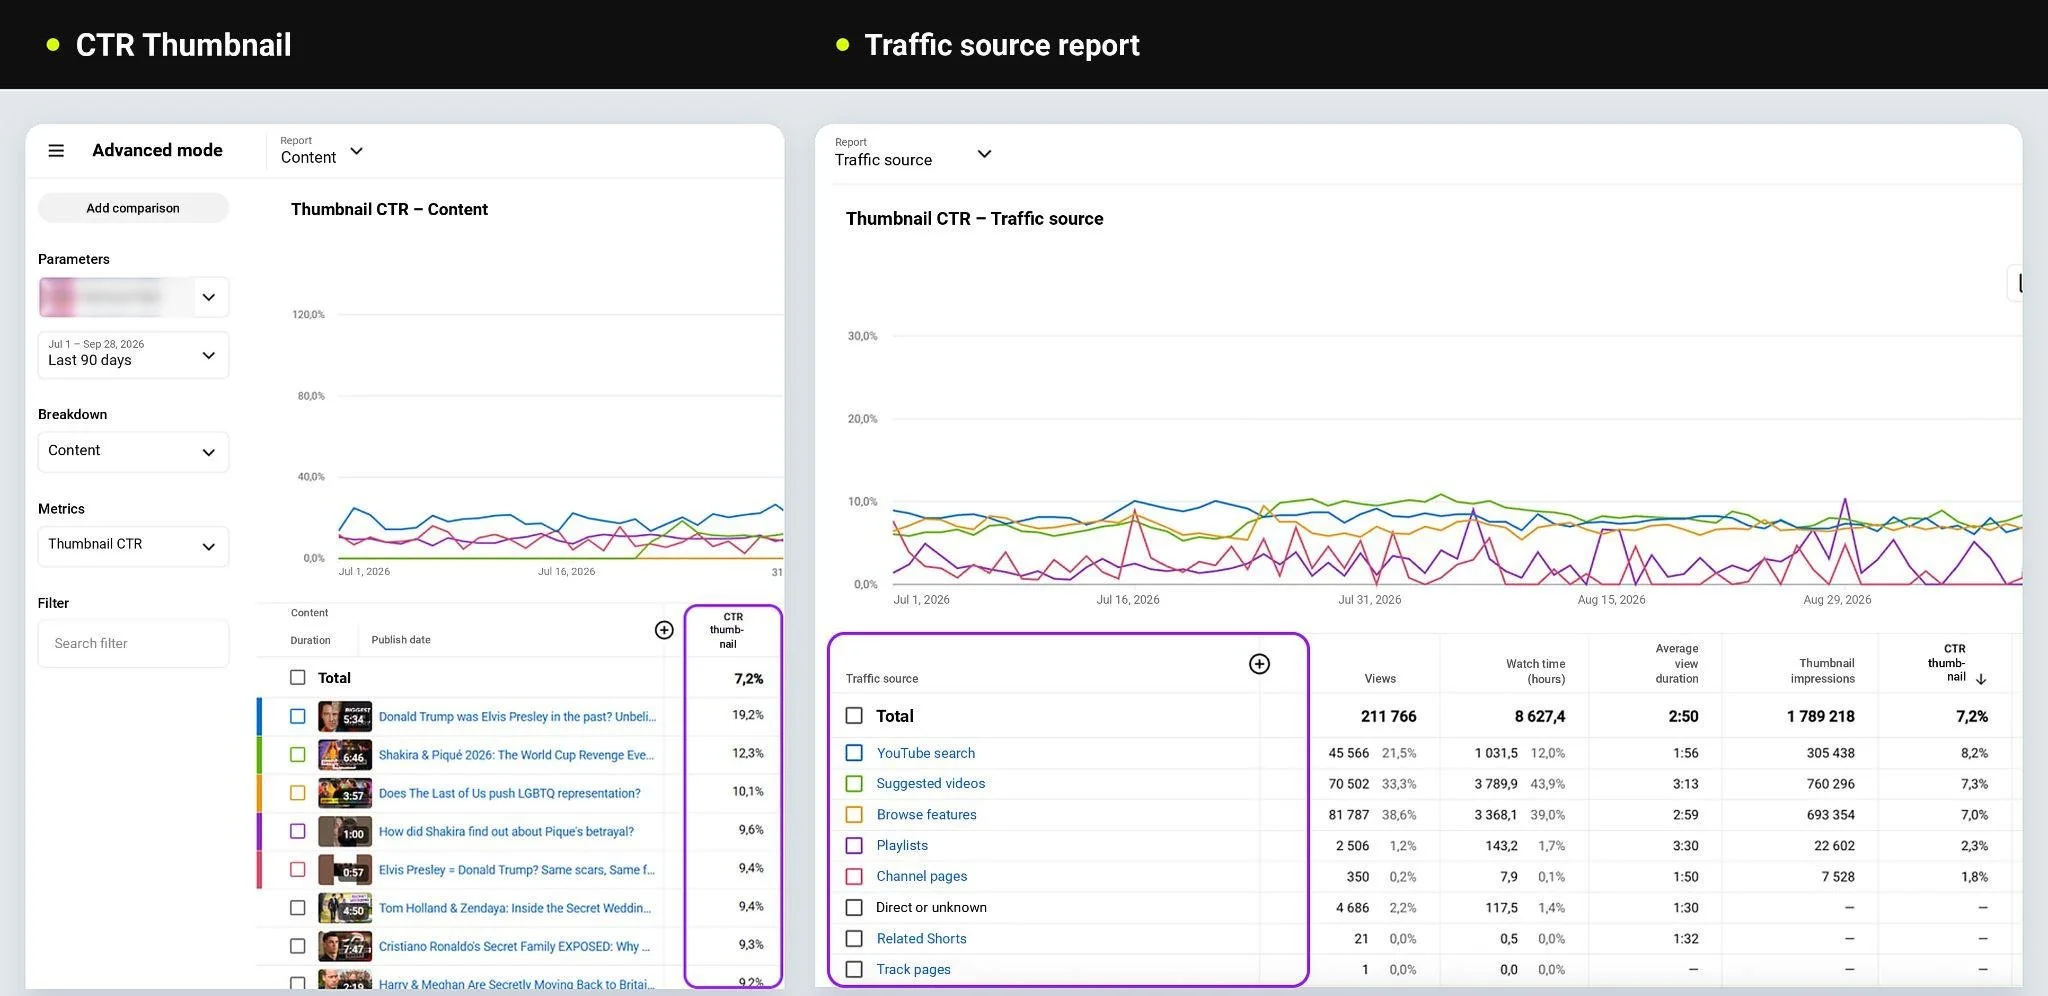Click the Publish date column header
Image resolution: width=2048 pixels, height=996 pixels.
pyautogui.click(x=401, y=640)
